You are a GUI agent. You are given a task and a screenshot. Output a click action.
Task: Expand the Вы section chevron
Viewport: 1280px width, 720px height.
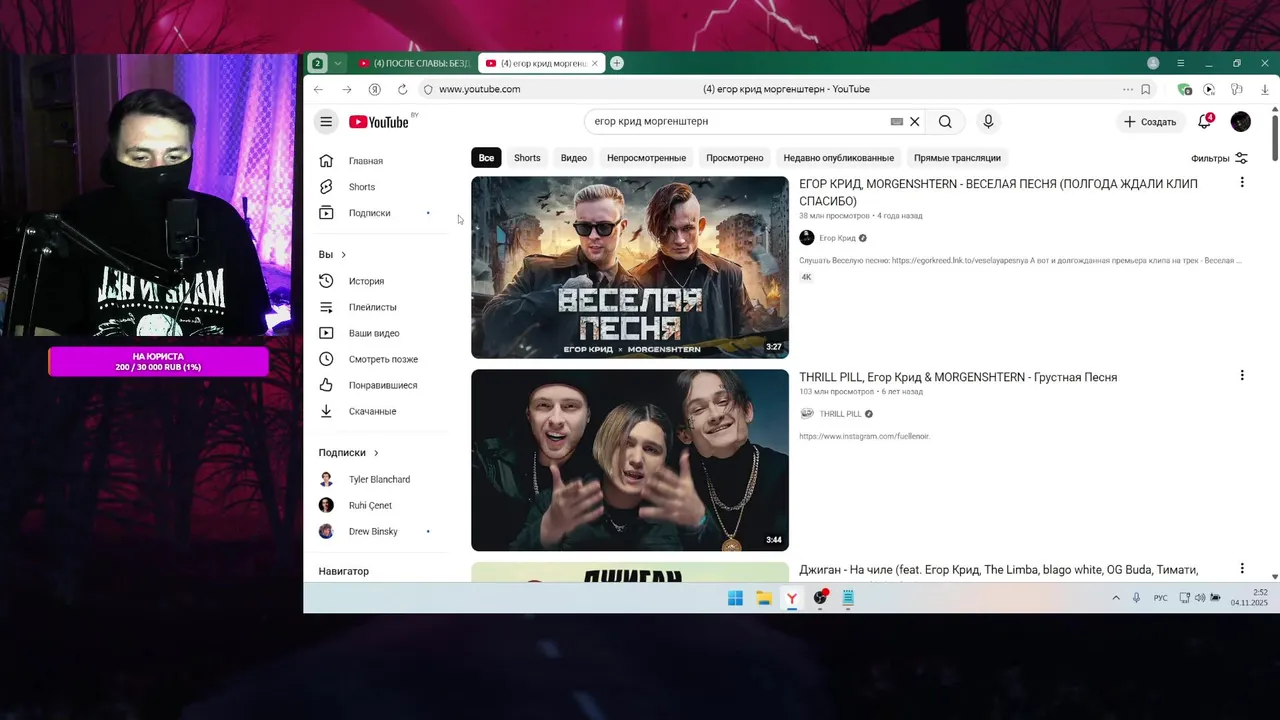pyautogui.click(x=343, y=255)
